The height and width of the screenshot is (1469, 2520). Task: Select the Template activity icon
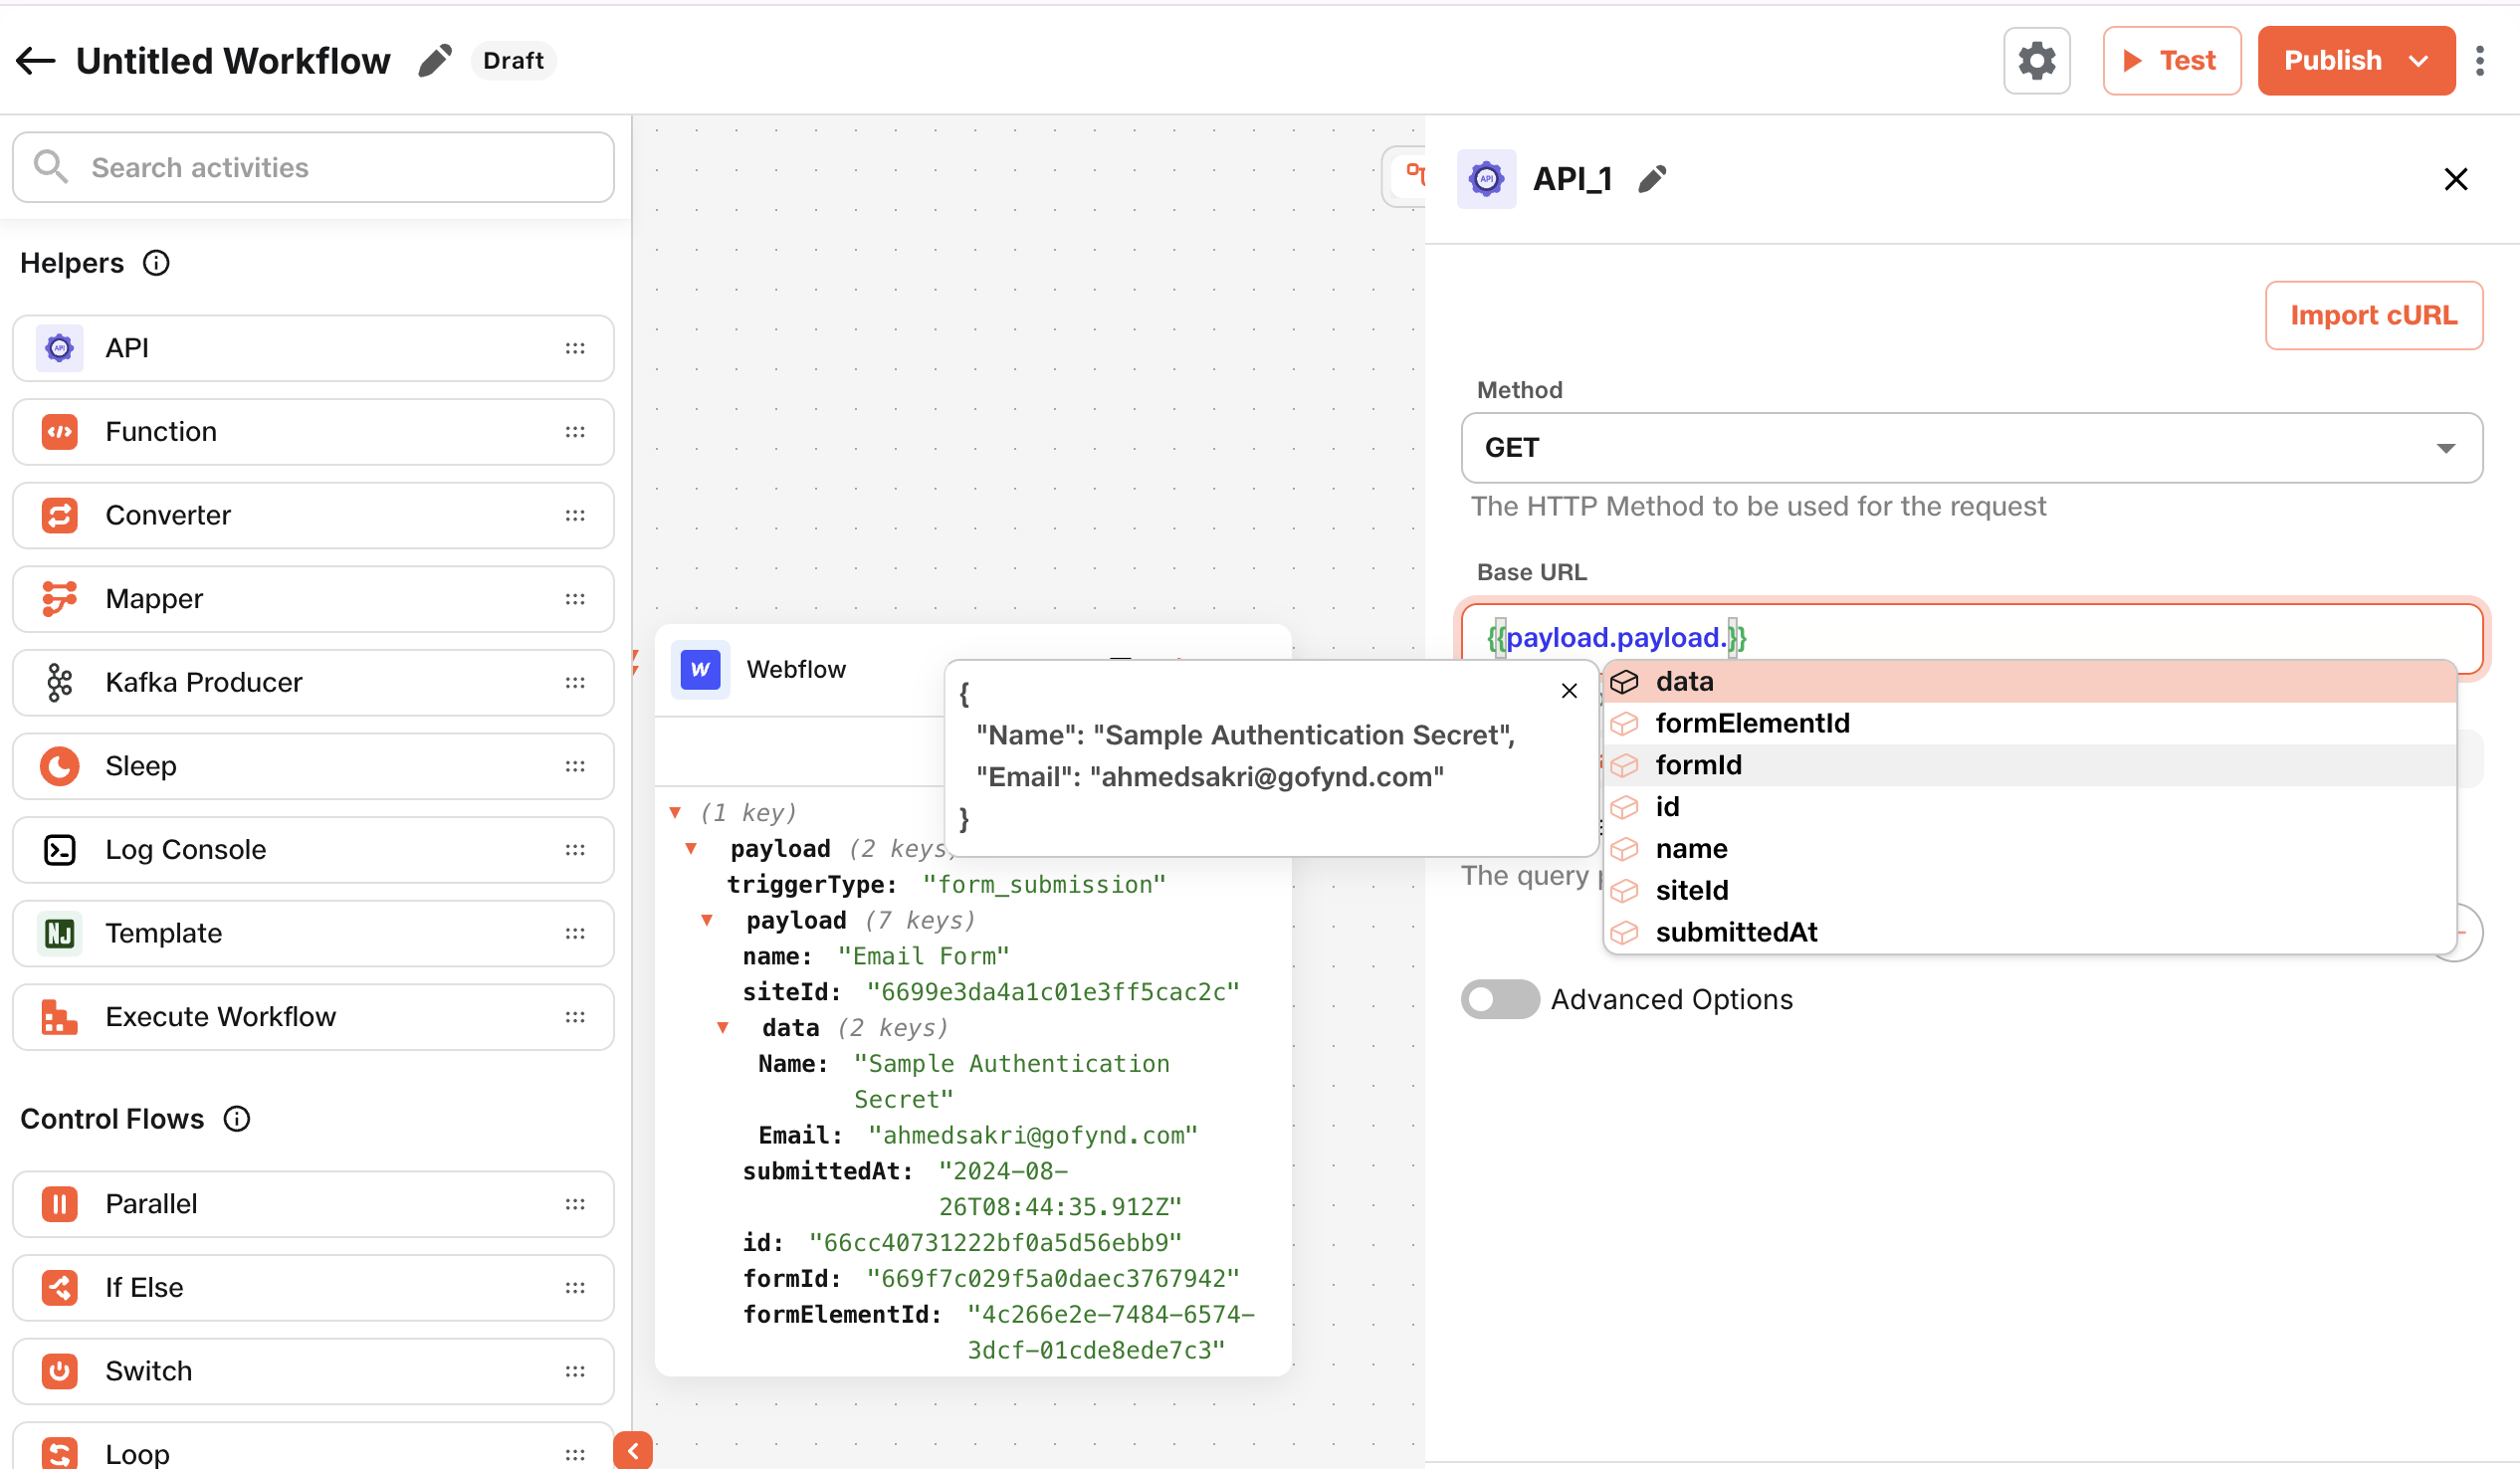60,934
